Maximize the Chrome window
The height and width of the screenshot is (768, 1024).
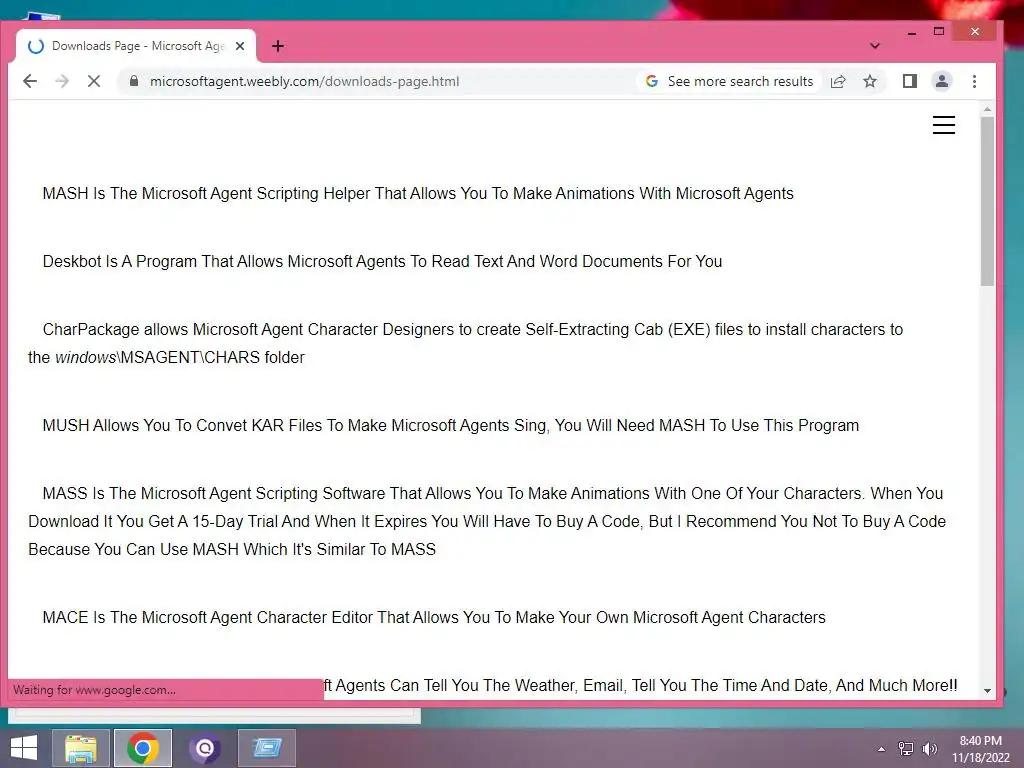(939, 31)
